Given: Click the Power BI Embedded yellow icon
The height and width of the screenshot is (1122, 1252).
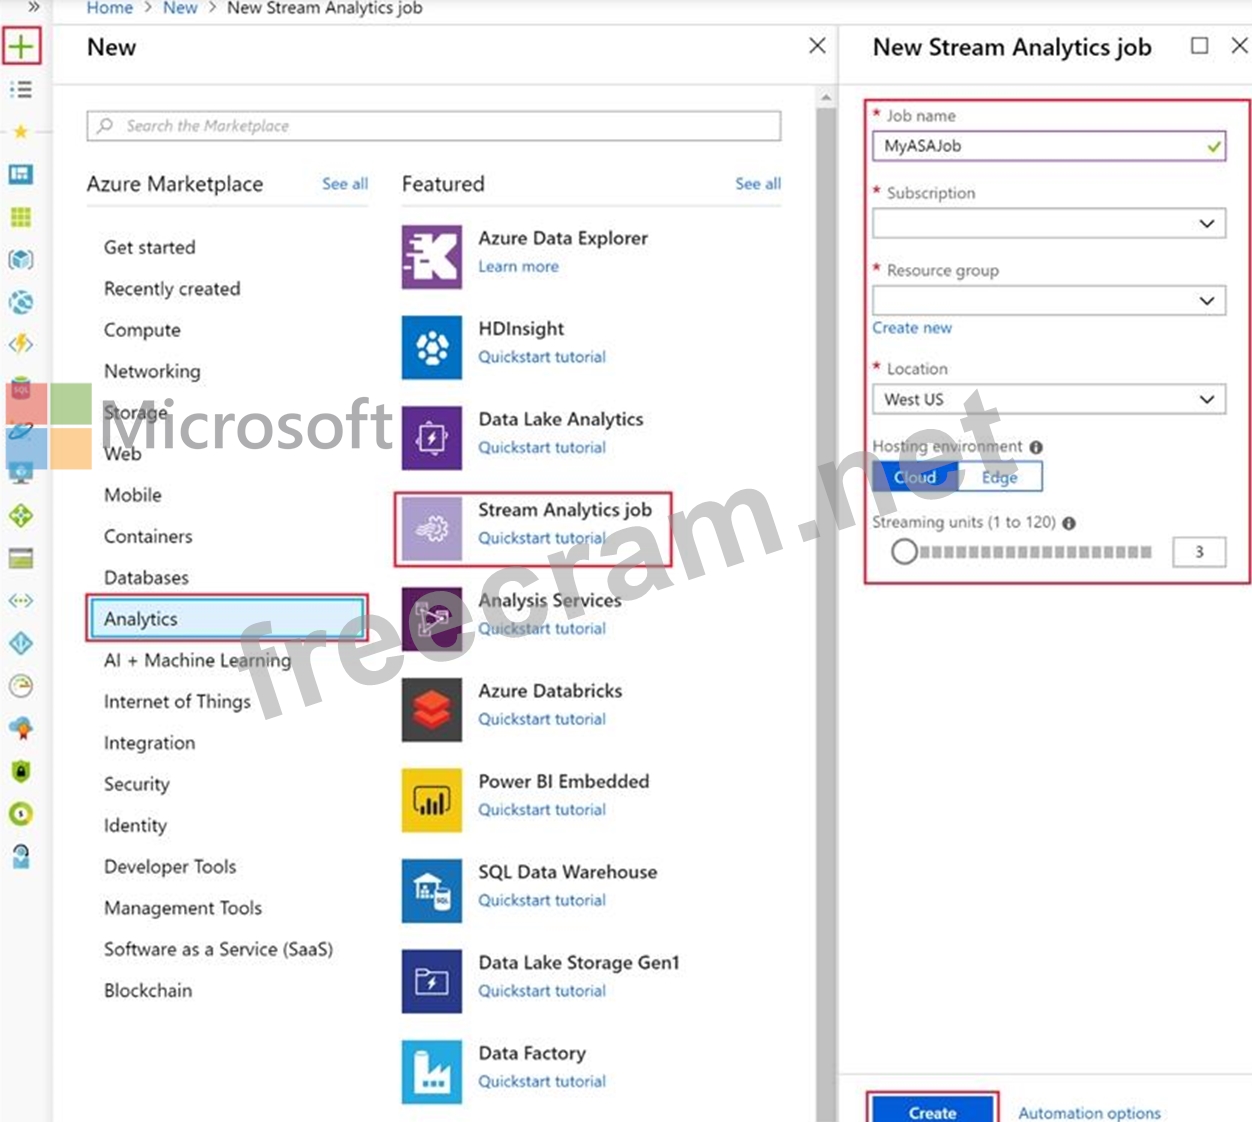Looking at the screenshot, I should click(432, 801).
